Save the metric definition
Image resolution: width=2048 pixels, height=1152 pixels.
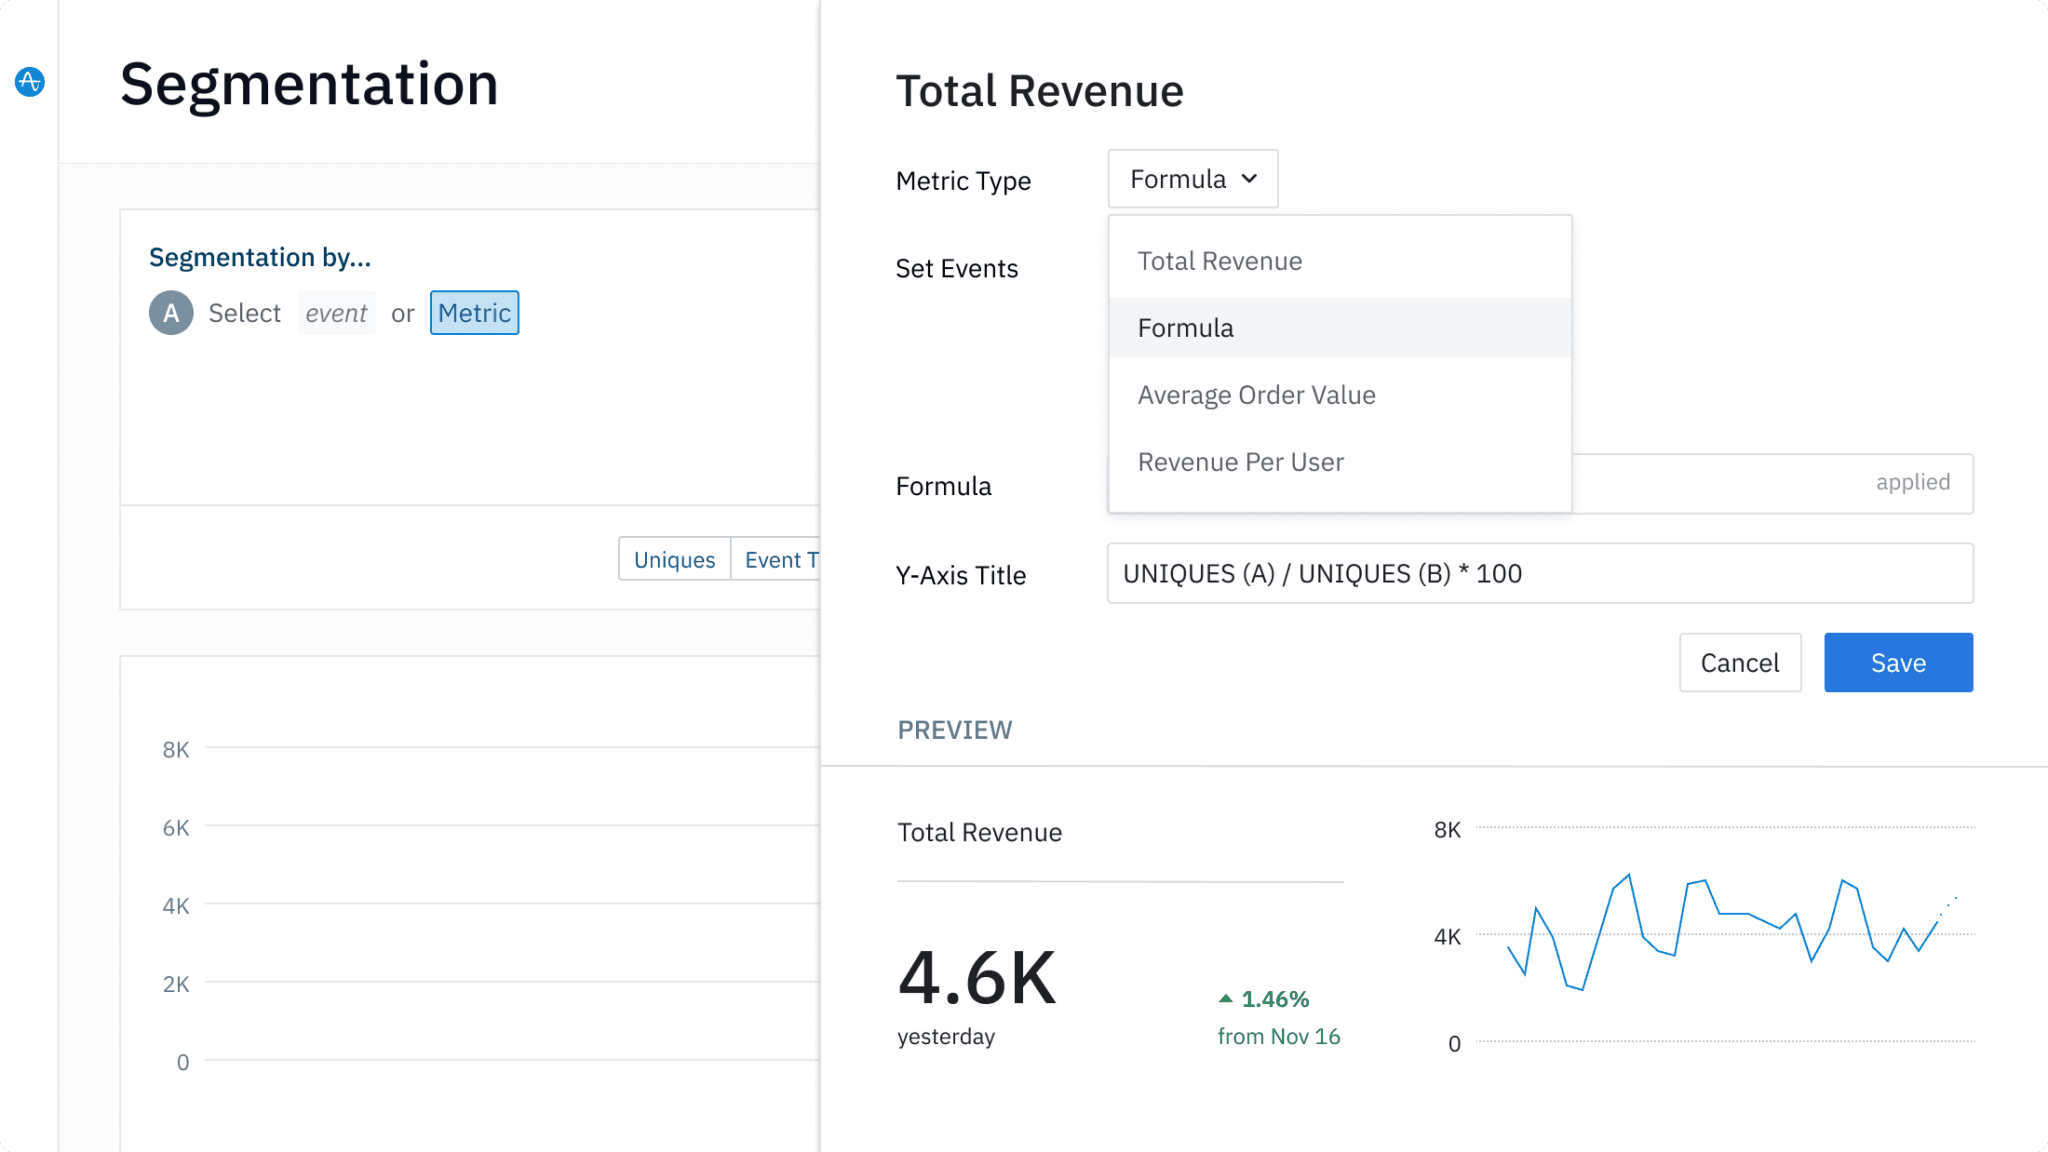pyautogui.click(x=1897, y=662)
